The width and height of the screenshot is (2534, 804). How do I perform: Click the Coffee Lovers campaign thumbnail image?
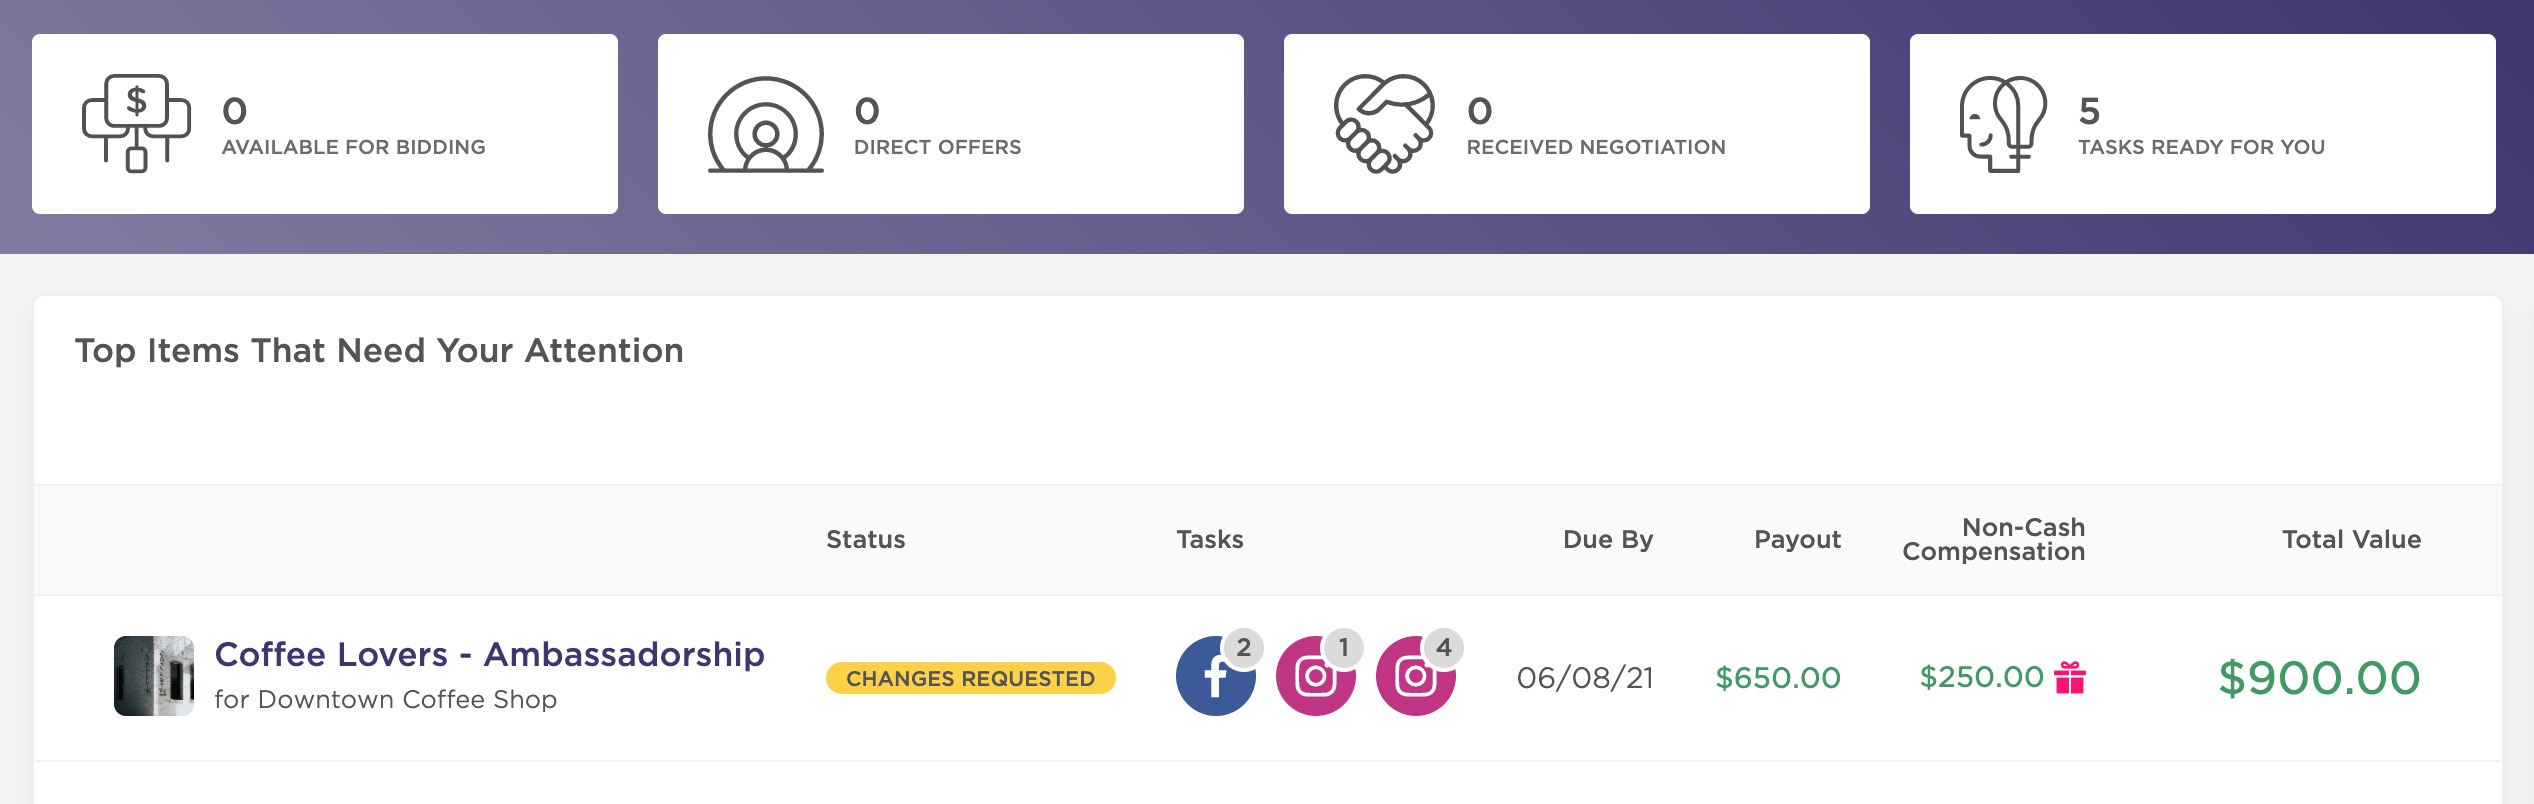154,676
